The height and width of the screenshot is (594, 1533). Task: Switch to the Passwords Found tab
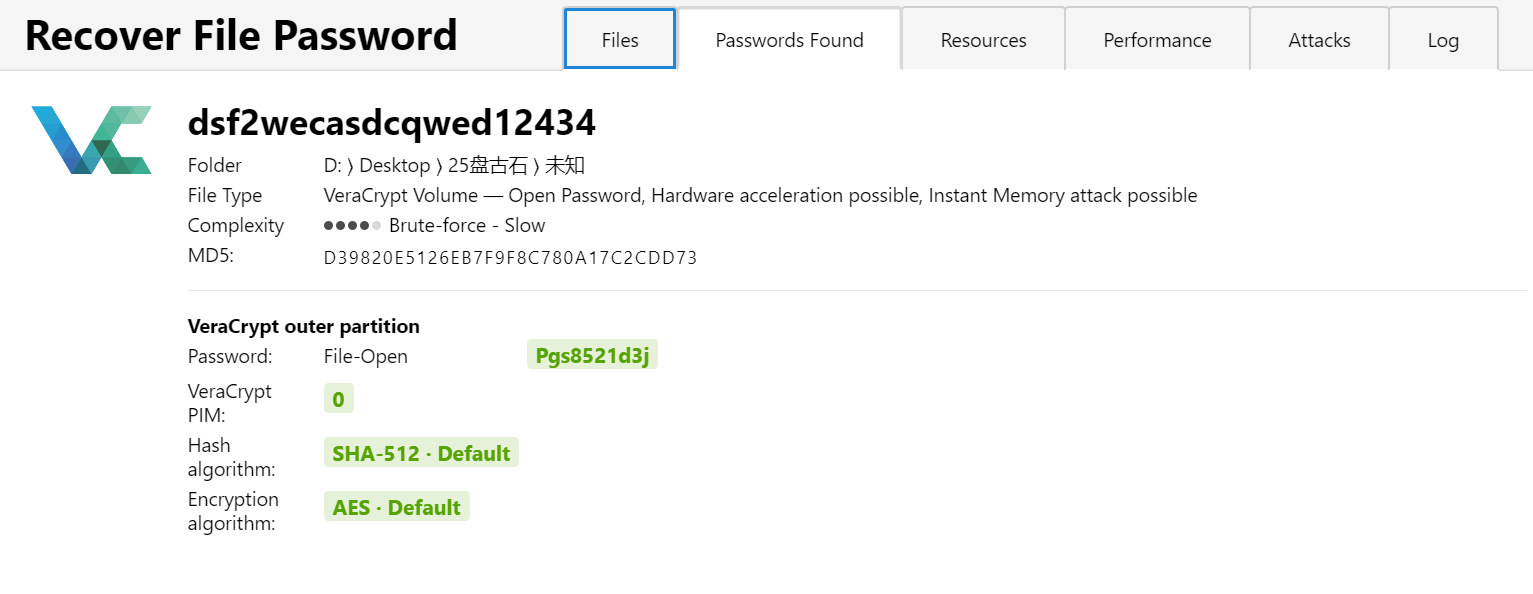click(789, 39)
